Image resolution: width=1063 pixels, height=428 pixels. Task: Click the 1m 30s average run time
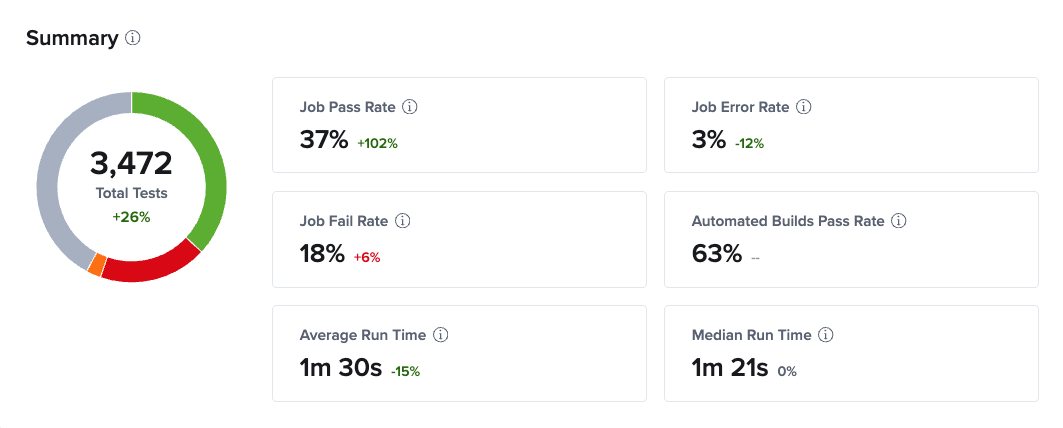pos(342,368)
